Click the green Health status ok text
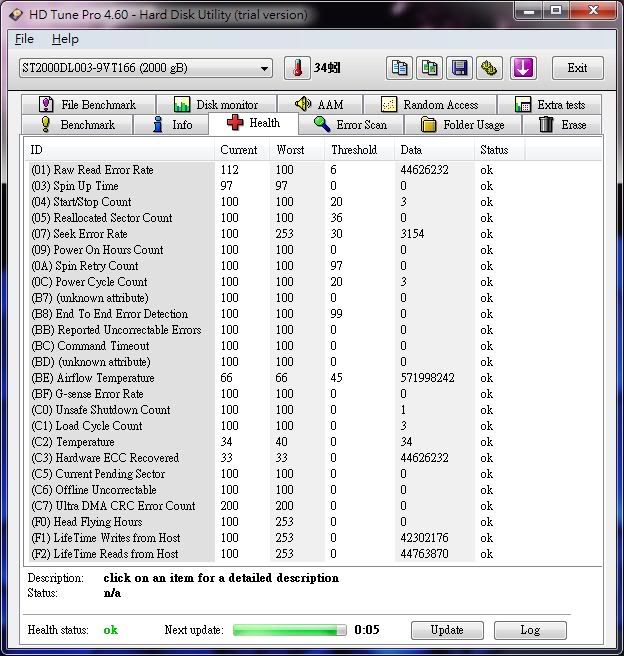The height and width of the screenshot is (656, 624). coord(110,630)
